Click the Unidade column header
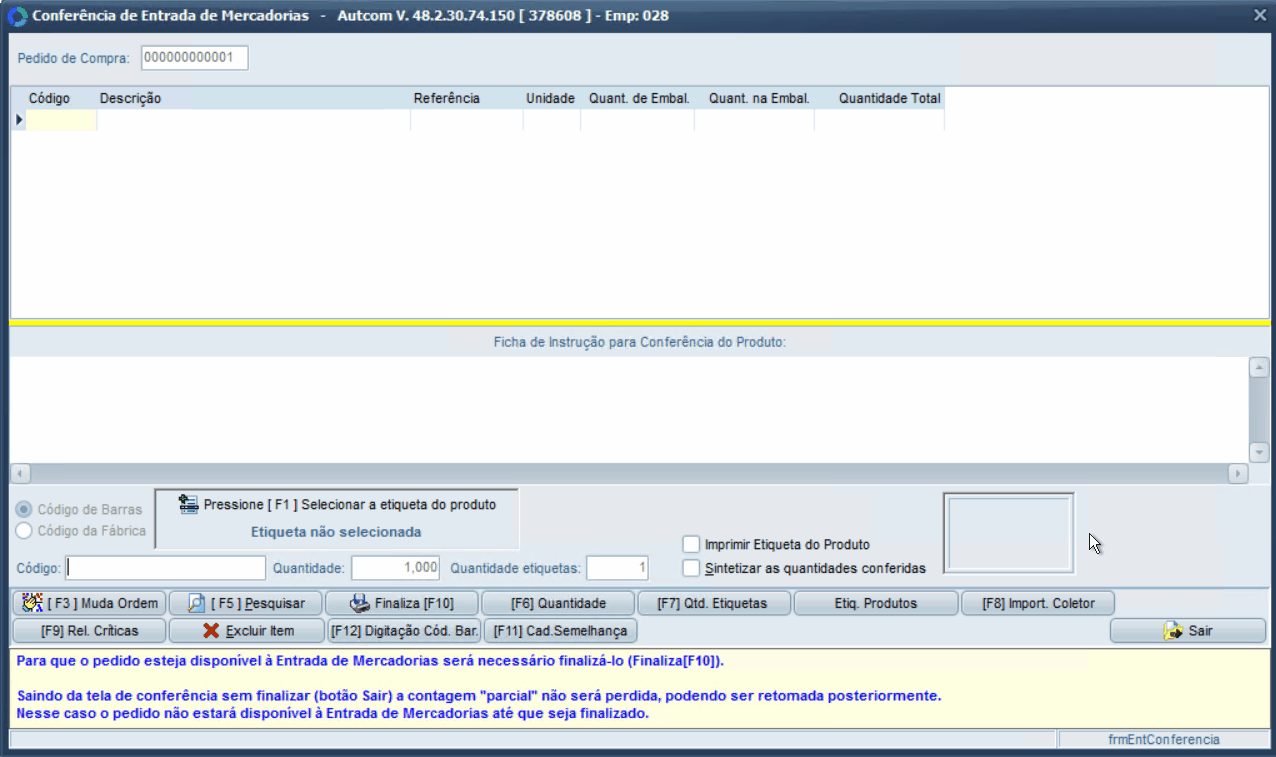 coord(551,99)
